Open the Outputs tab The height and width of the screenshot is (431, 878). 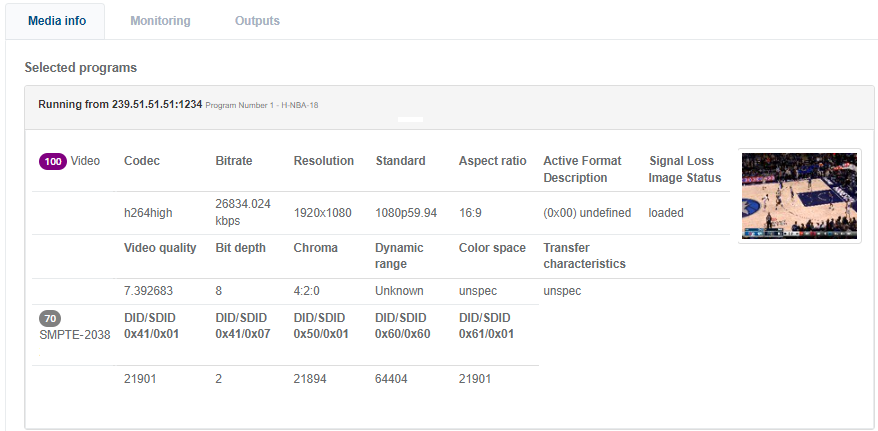(x=257, y=21)
